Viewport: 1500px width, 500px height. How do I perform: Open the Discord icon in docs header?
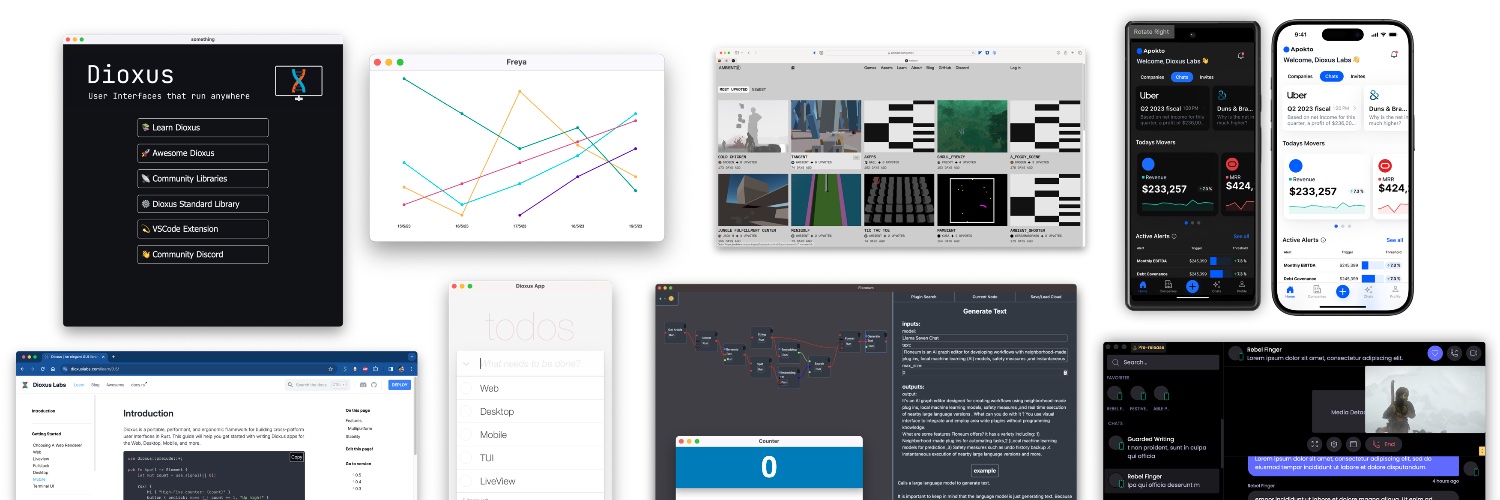[363, 385]
